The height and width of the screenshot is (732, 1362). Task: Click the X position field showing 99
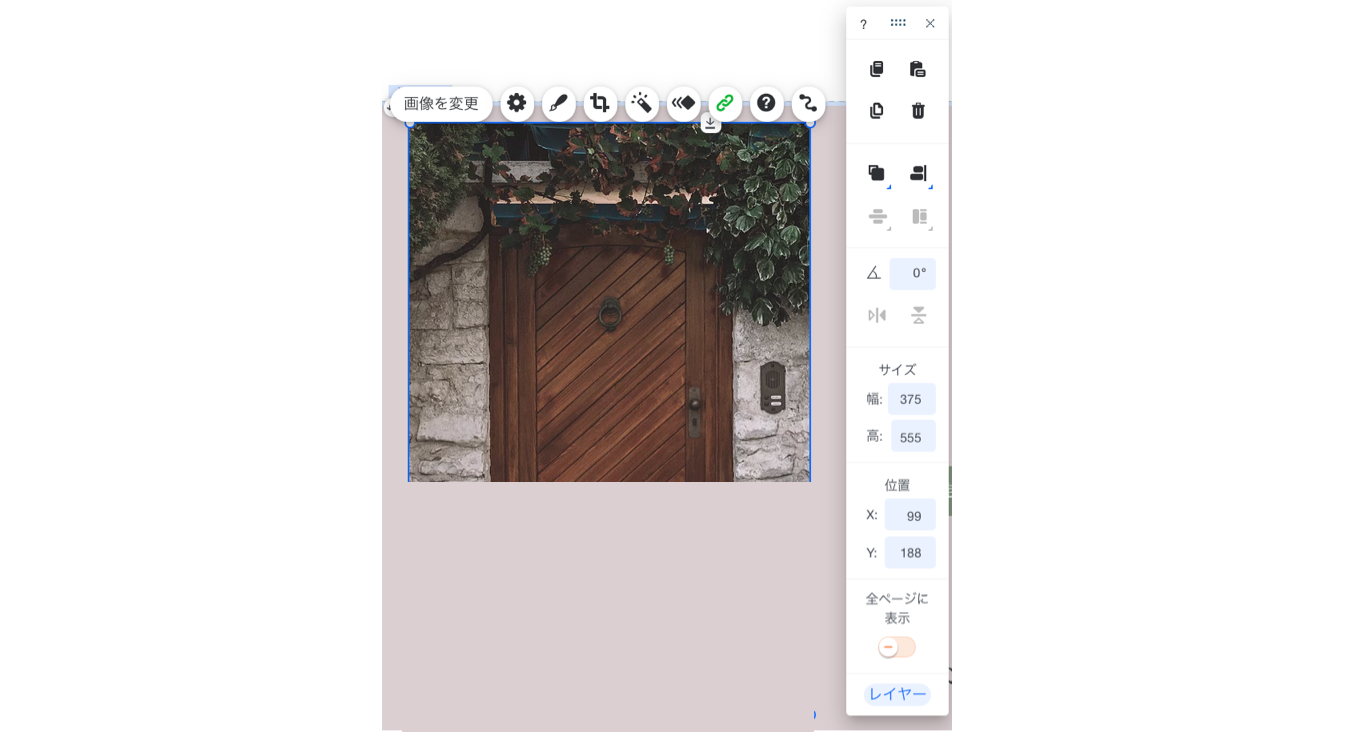[x=910, y=515]
